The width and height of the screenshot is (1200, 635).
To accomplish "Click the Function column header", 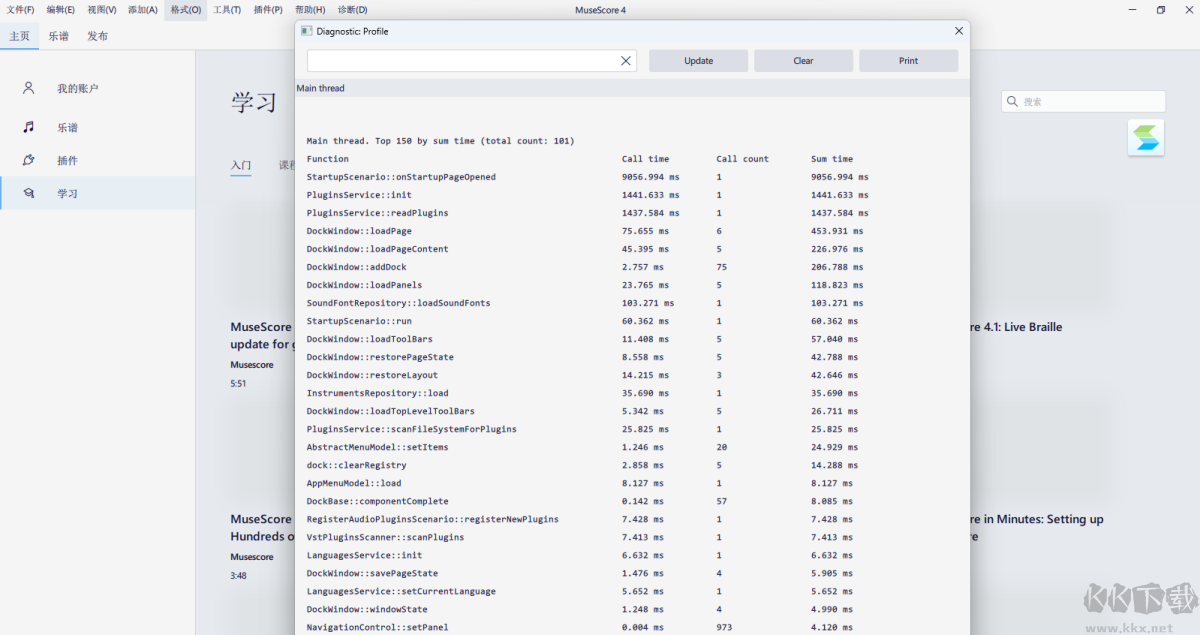I will (x=328, y=159).
